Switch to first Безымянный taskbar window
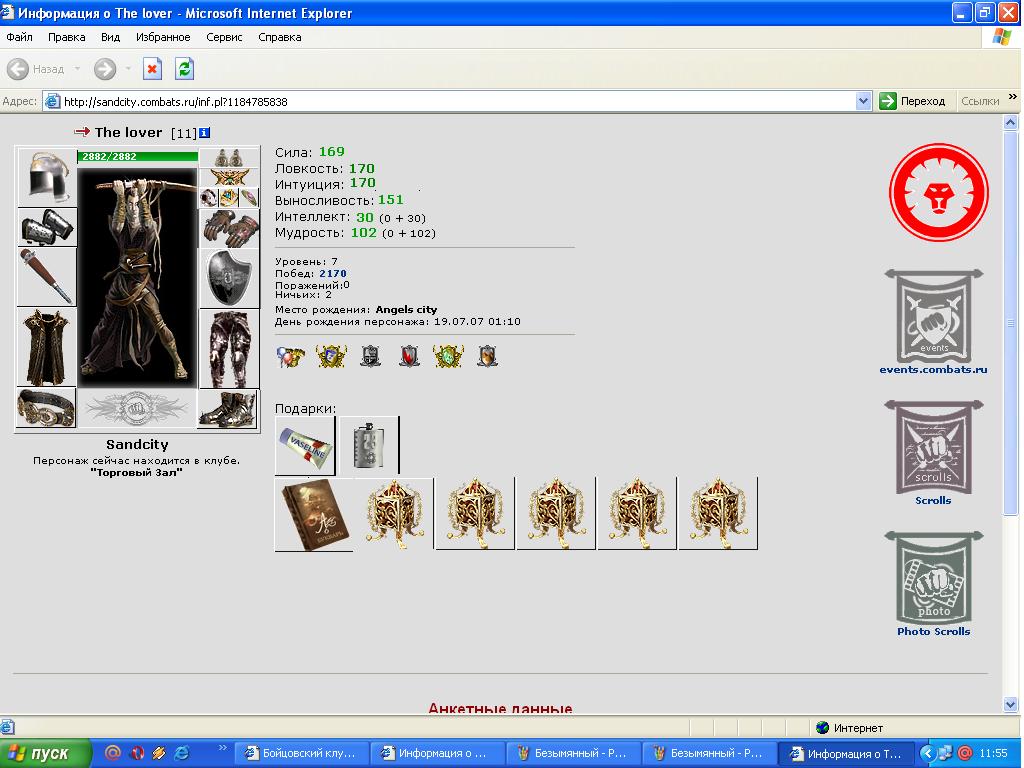Viewport: 1024px width, 768px height. 573,753
